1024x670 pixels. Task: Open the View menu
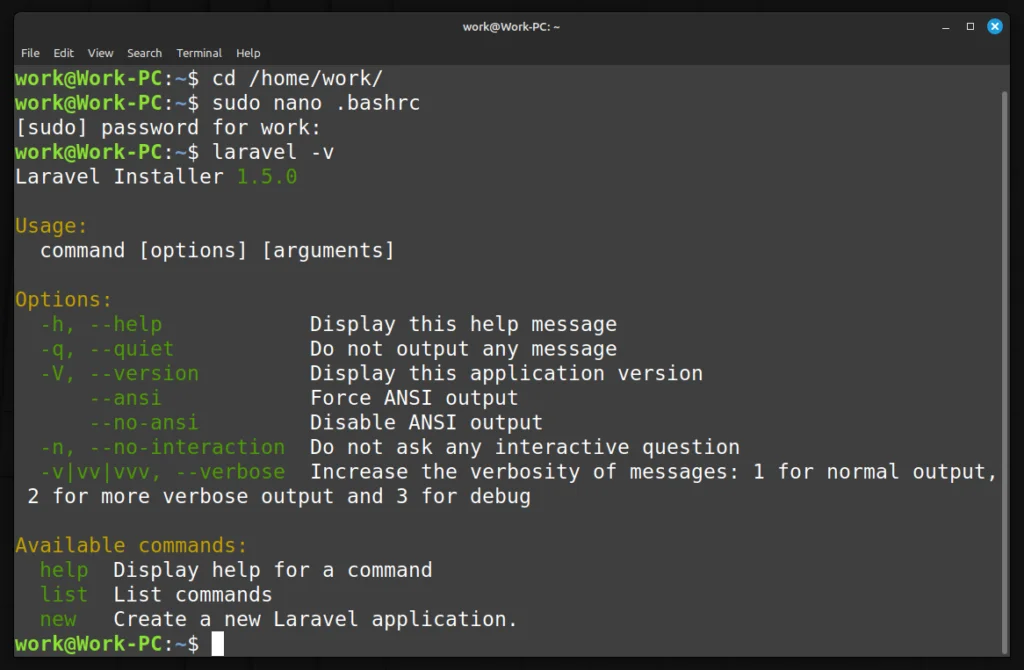click(x=101, y=53)
